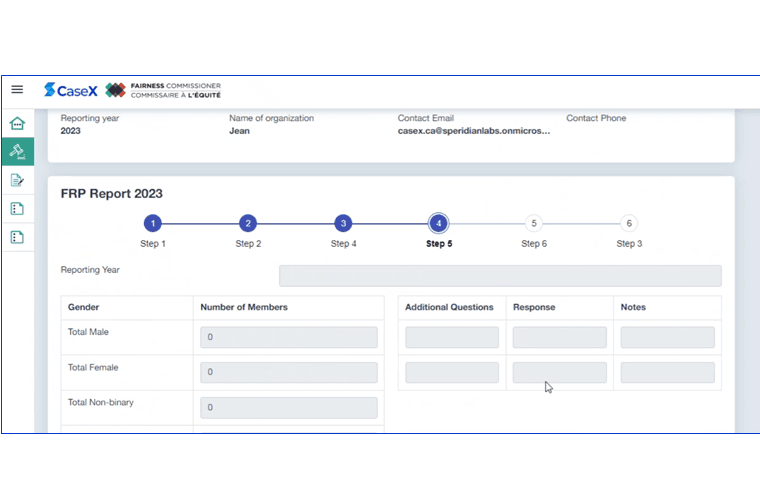Image resolution: width=760 pixels, height=503 pixels.
Task: Advance to step circle 5
Action: coord(533,223)
